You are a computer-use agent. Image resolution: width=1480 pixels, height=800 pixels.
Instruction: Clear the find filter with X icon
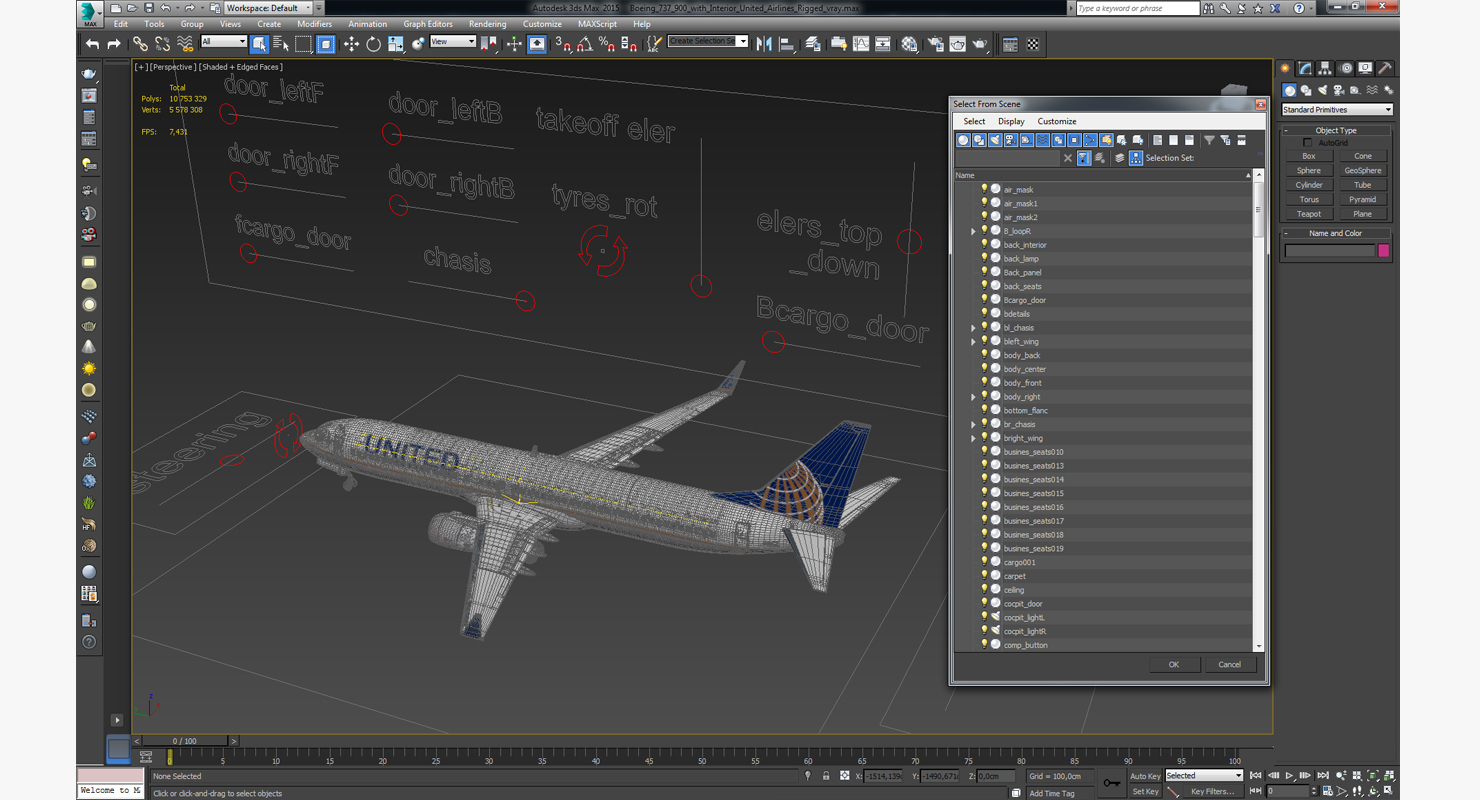1068,158
